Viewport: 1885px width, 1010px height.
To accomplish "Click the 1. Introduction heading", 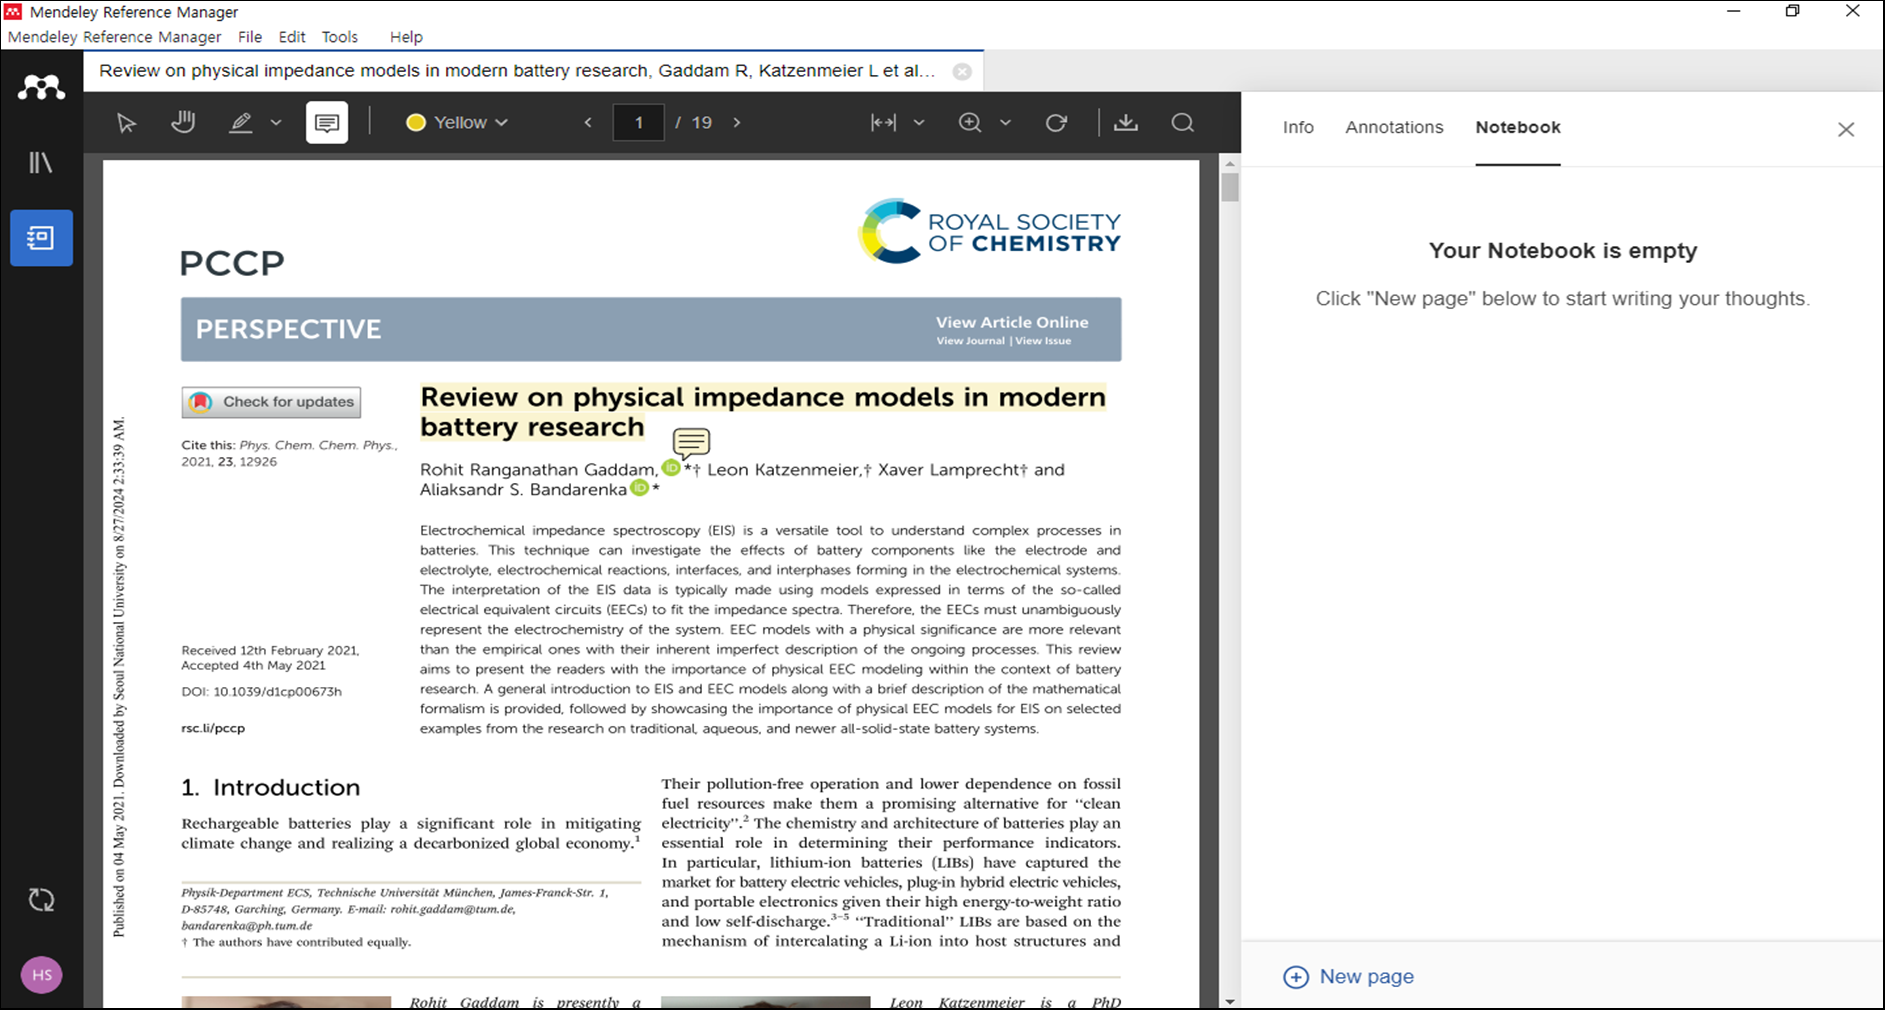I will coord(270,787).
